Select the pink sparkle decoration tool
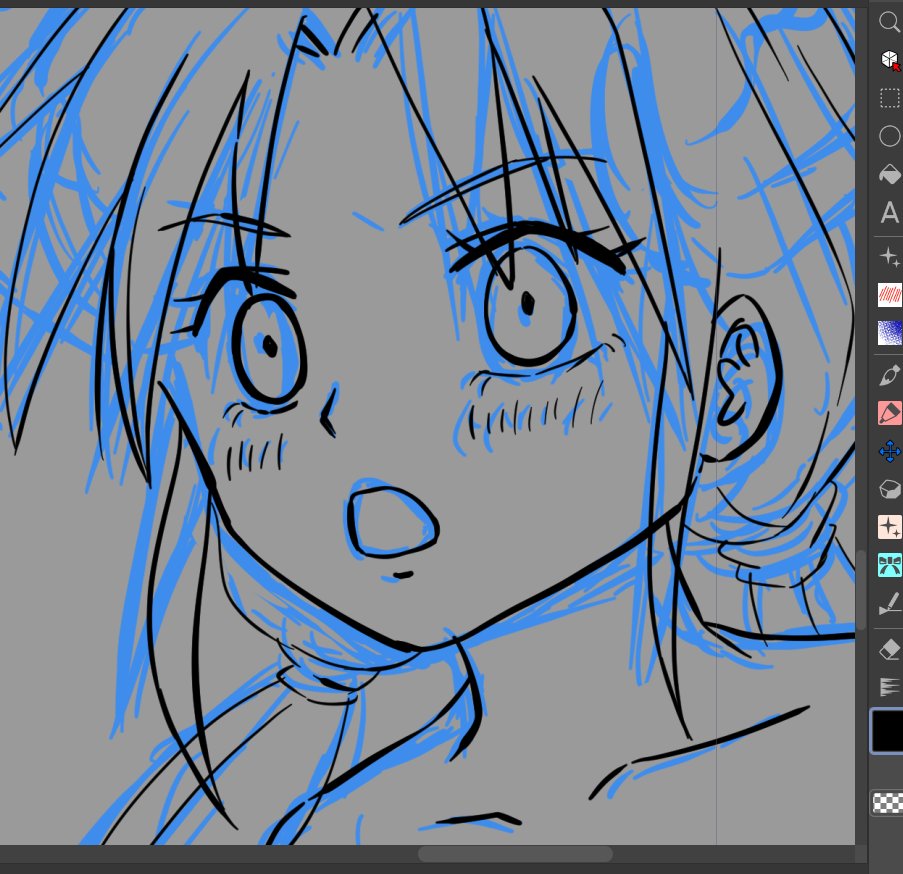Viewport: 903px width, 874px height. coord(890,527)
